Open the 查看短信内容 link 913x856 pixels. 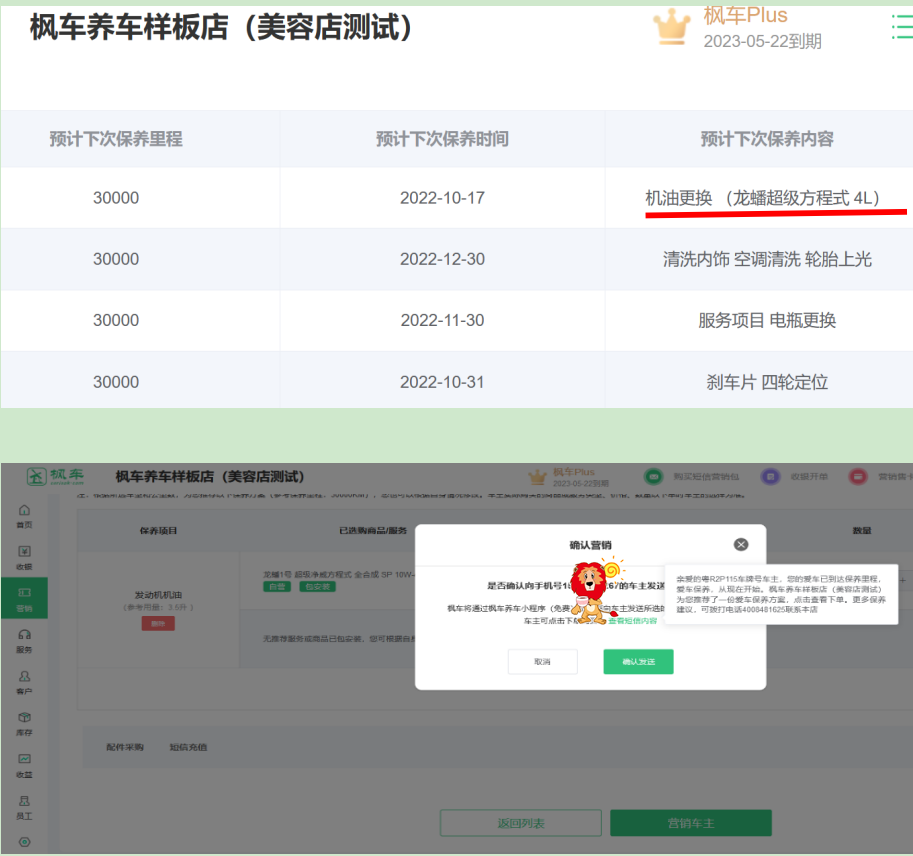point(632,621)
